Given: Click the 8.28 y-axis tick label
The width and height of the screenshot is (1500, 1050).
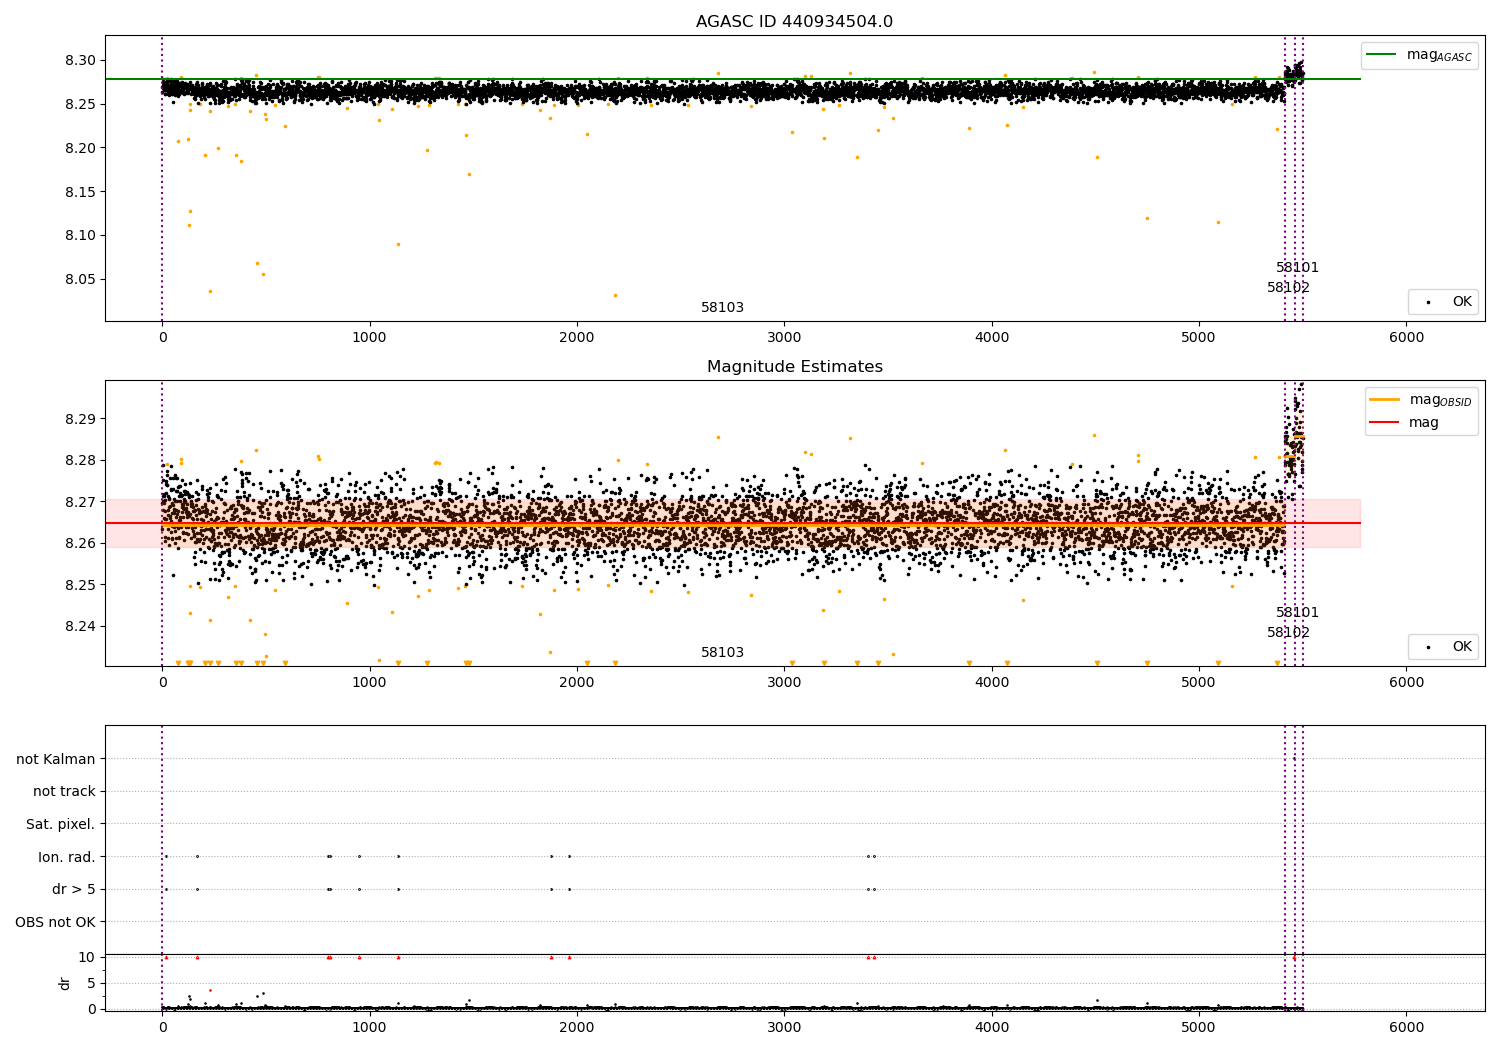Looking at the screenshot, I should [81, 461].
